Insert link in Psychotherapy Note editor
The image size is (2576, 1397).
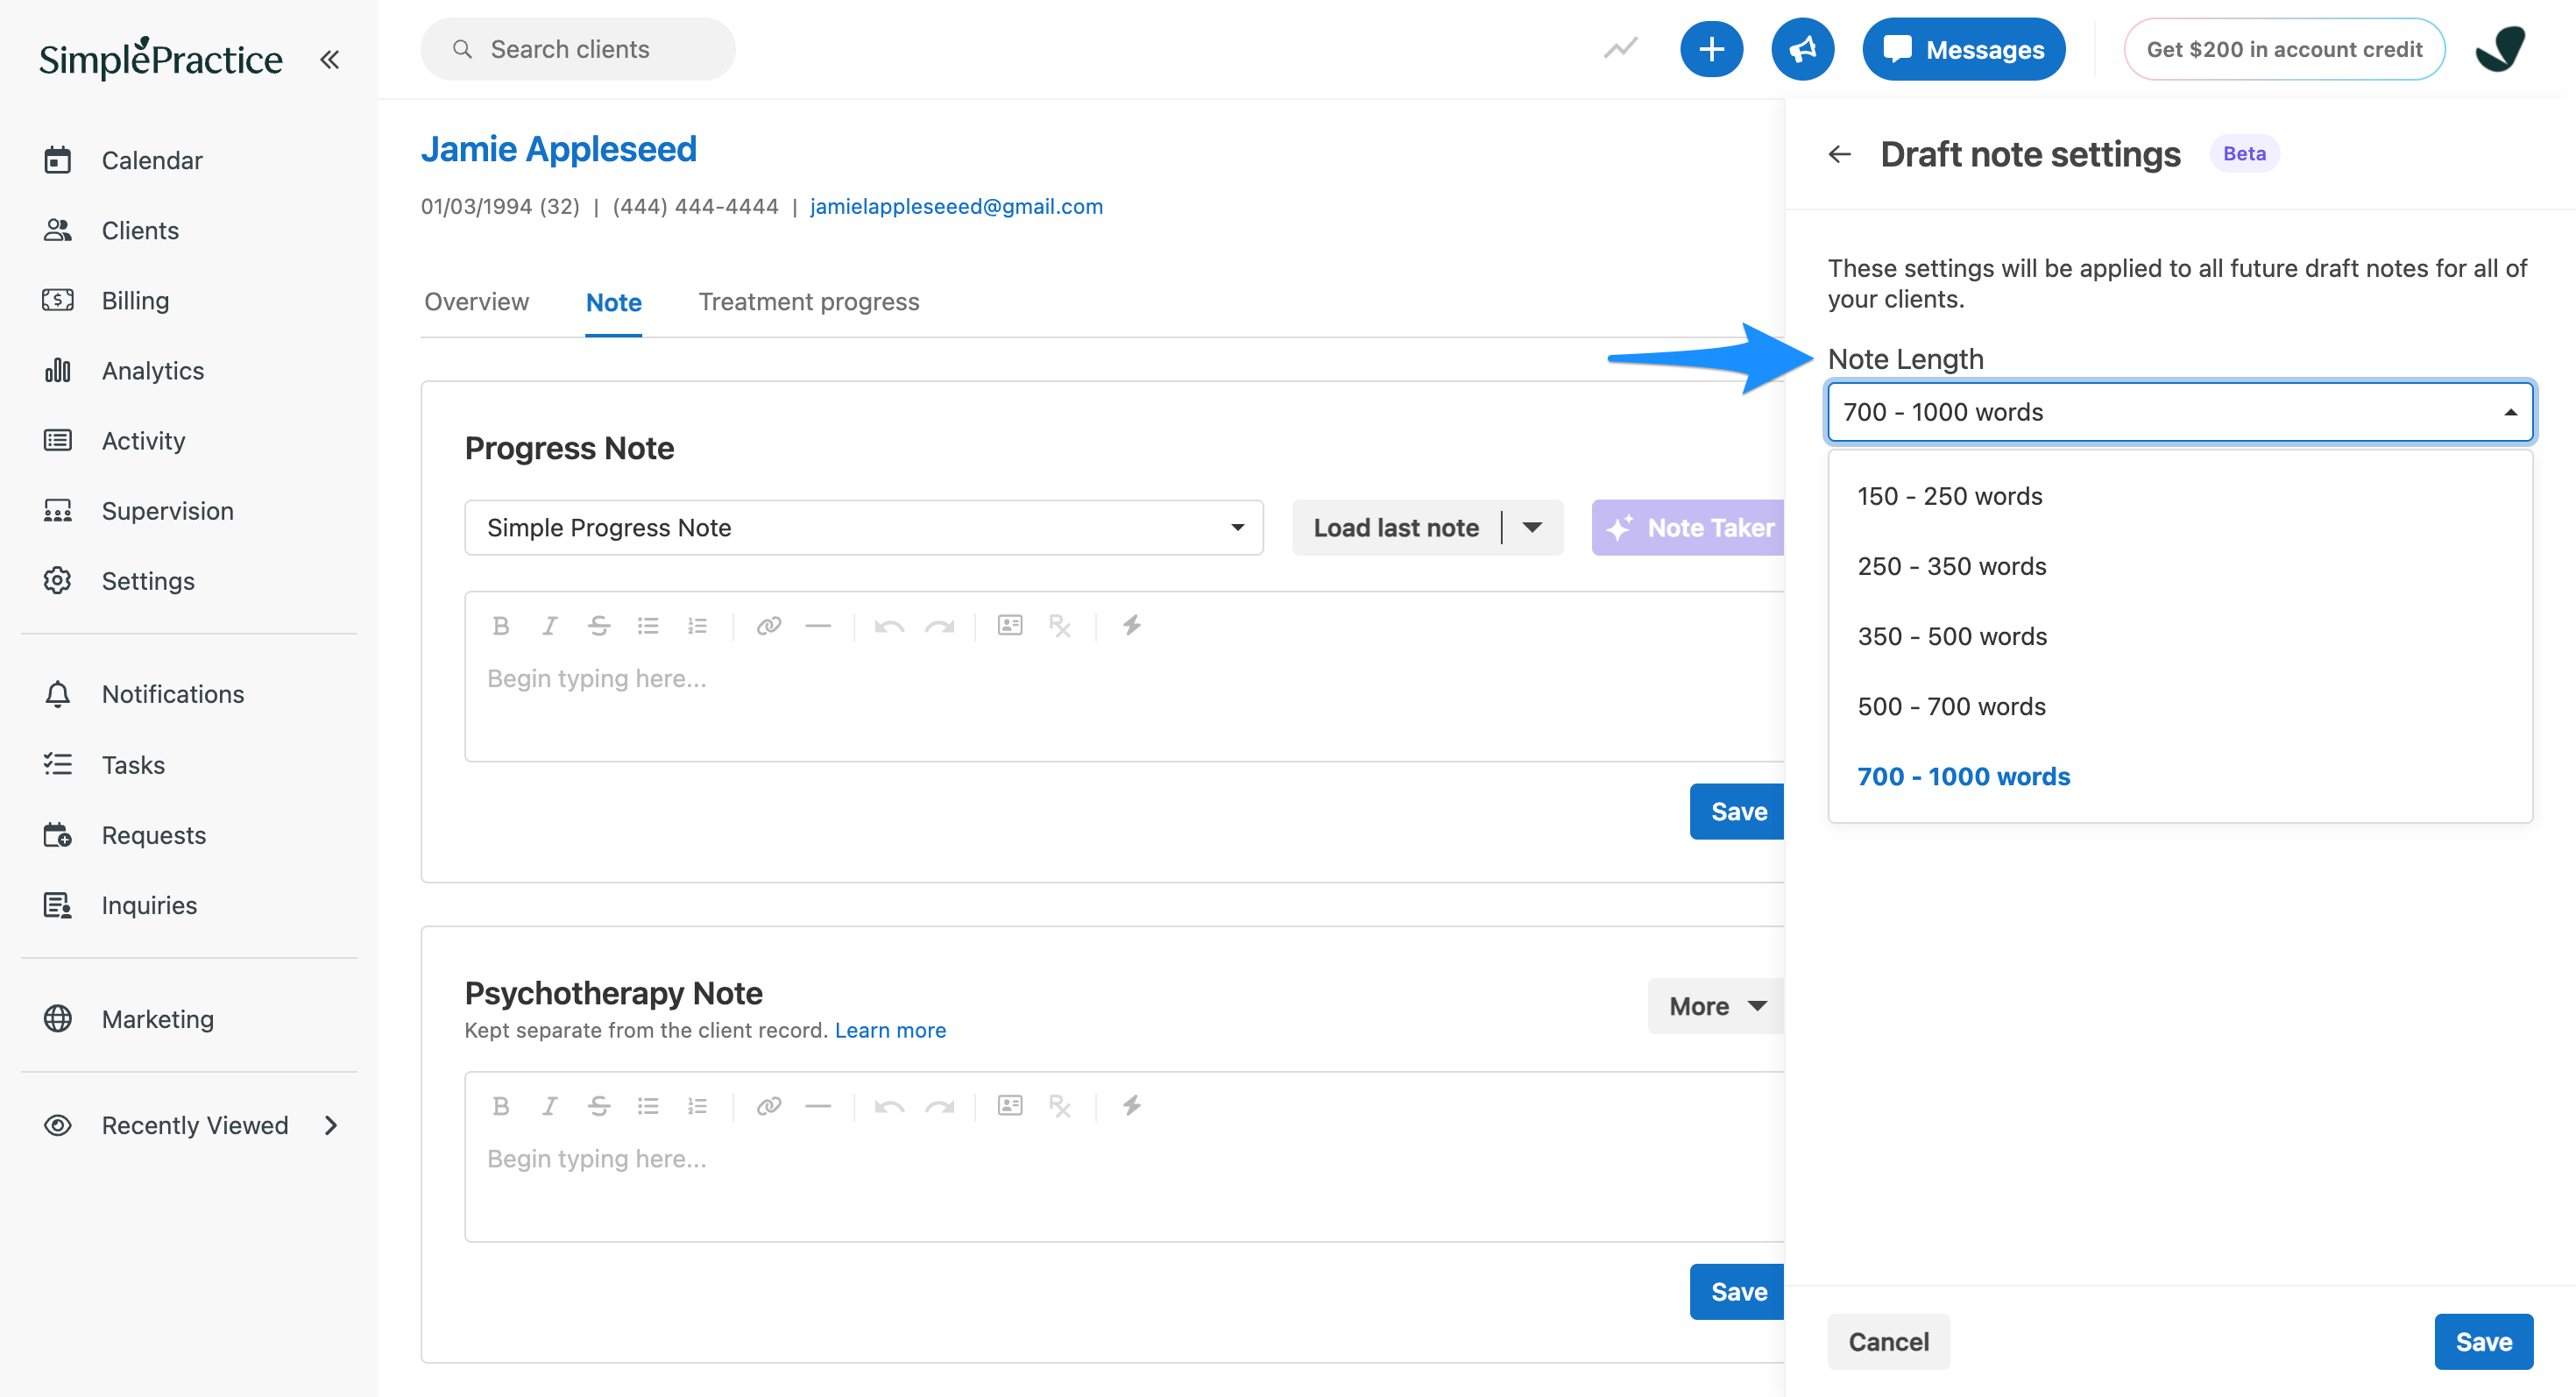coord(768,1106)
